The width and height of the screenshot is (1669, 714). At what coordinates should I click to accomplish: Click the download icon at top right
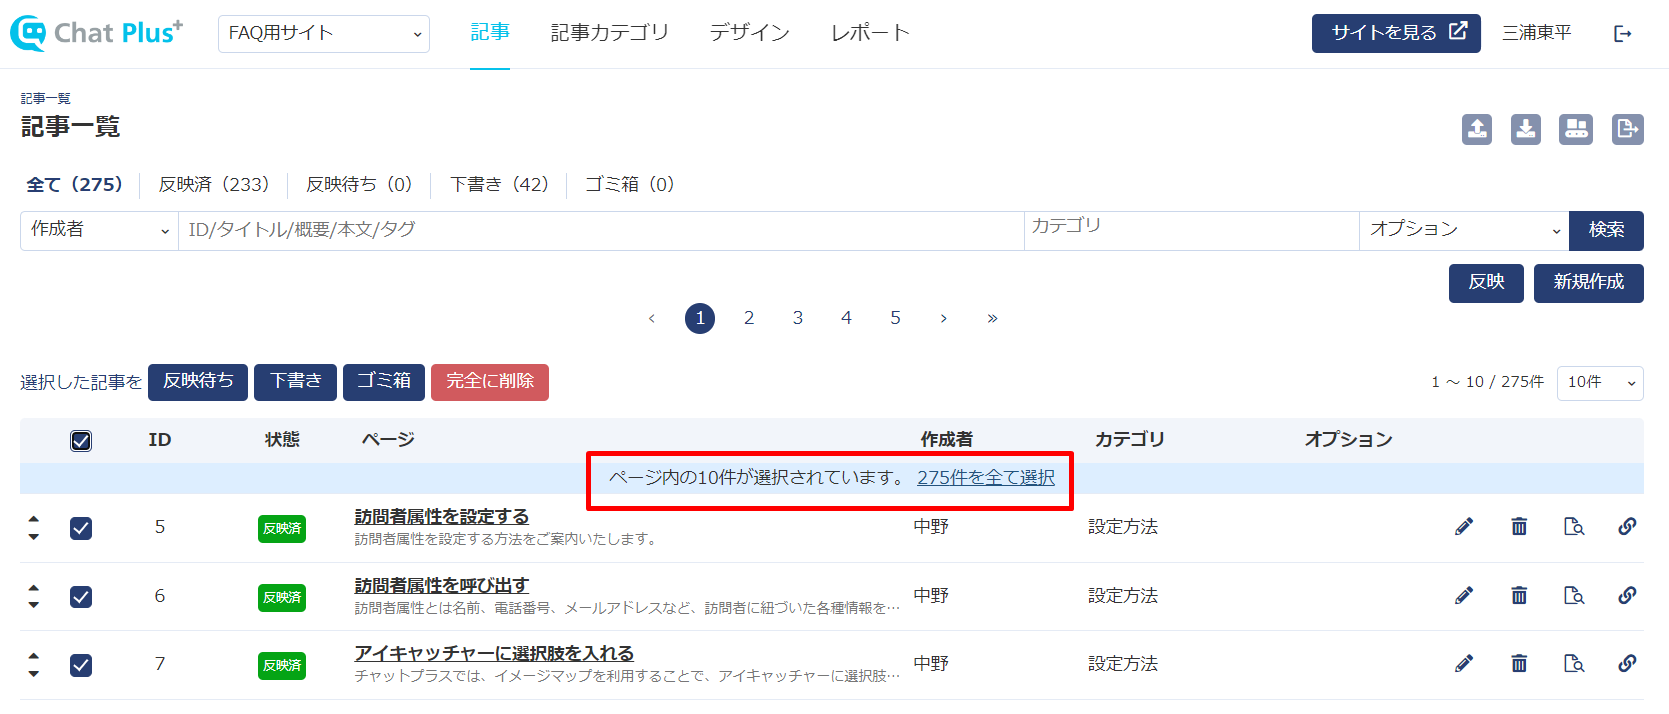(1526, 129)
